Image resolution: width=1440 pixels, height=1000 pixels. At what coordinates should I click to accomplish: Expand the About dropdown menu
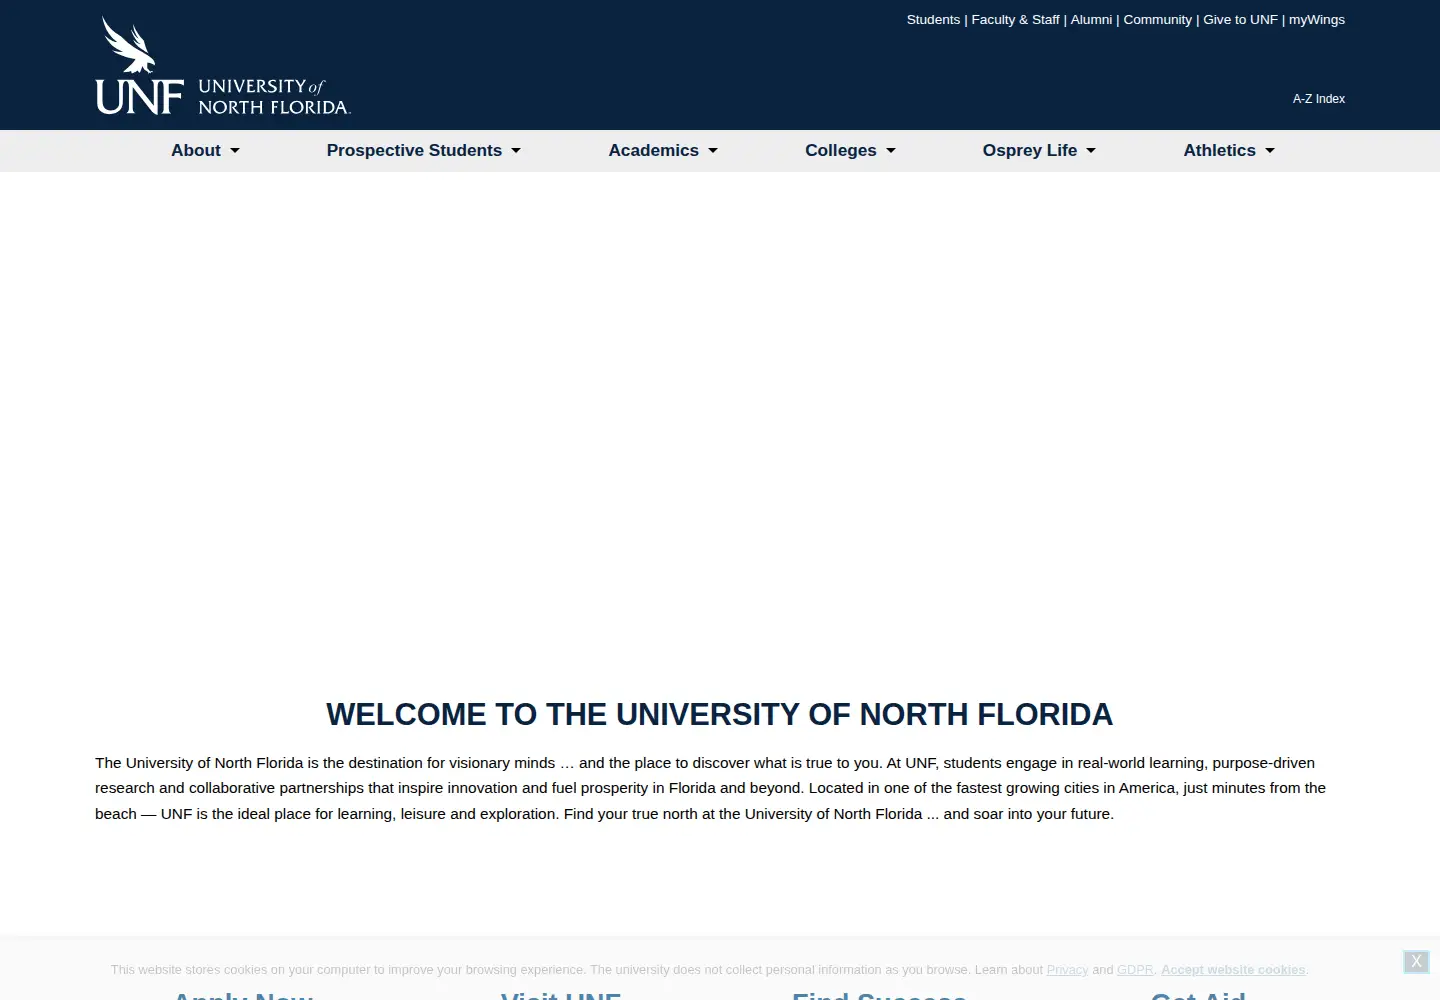click(x=205, y=151)
